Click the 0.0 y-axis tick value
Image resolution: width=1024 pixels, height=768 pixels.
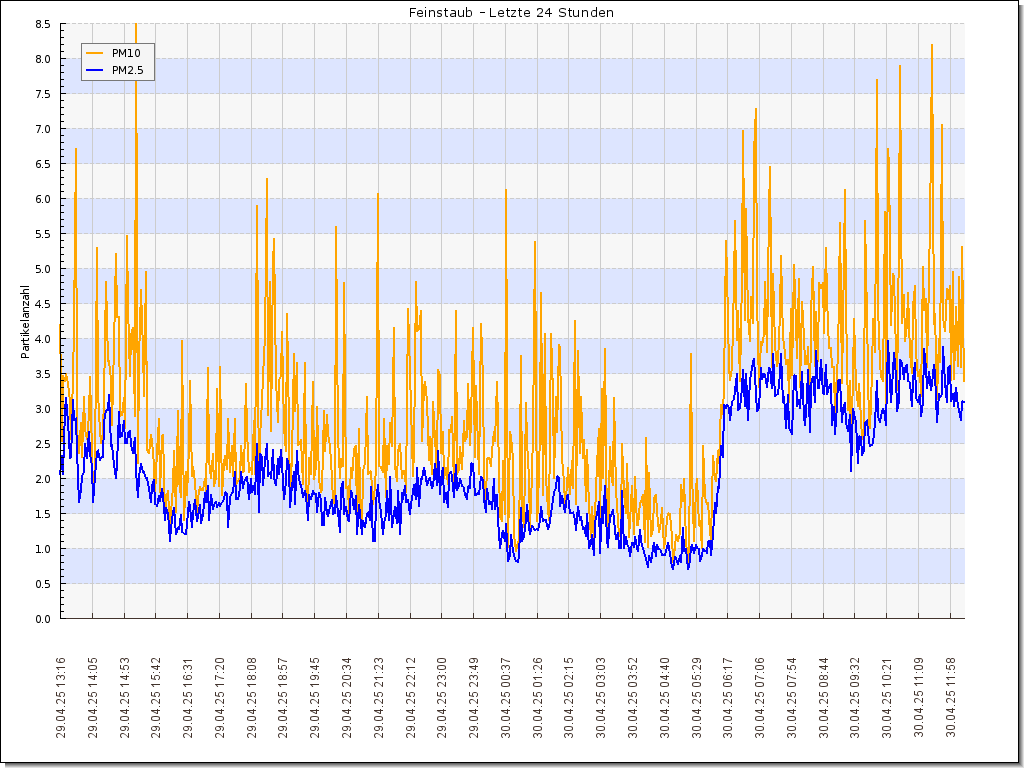[x=43, y=619]
